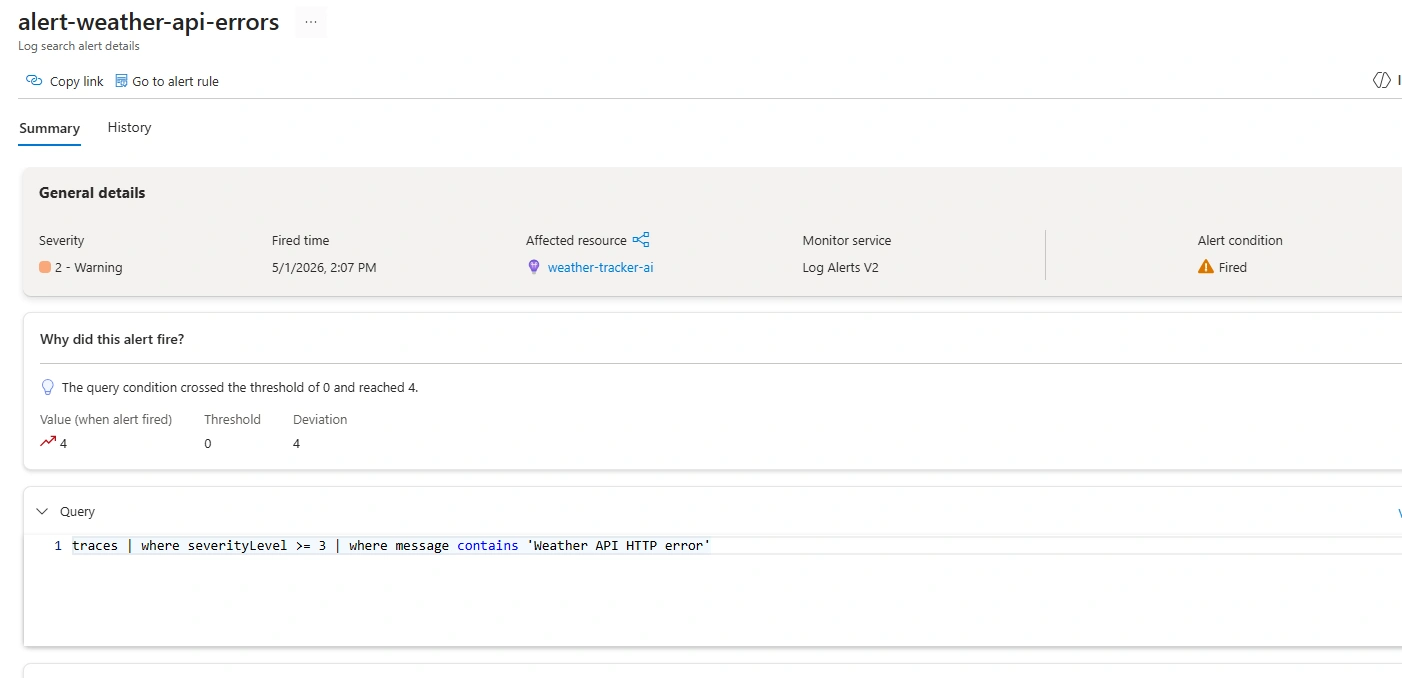Click the Log search alert details subtitle

point(79,46)
